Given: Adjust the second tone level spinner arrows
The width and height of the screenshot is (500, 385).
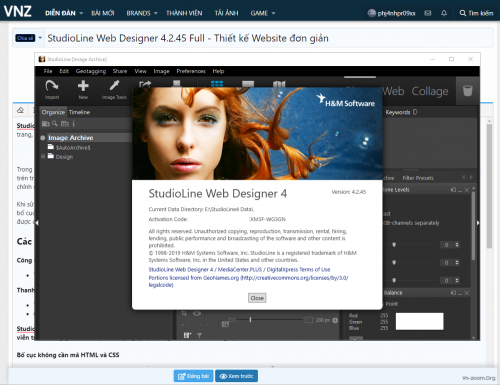Looking at the screenshot, I should point(457,263).
